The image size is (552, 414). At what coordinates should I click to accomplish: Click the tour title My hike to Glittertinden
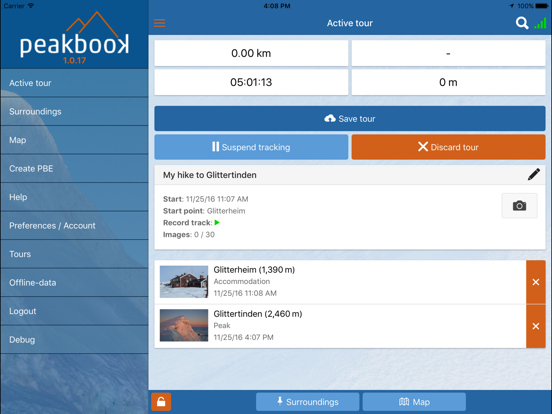click(209, 175)
